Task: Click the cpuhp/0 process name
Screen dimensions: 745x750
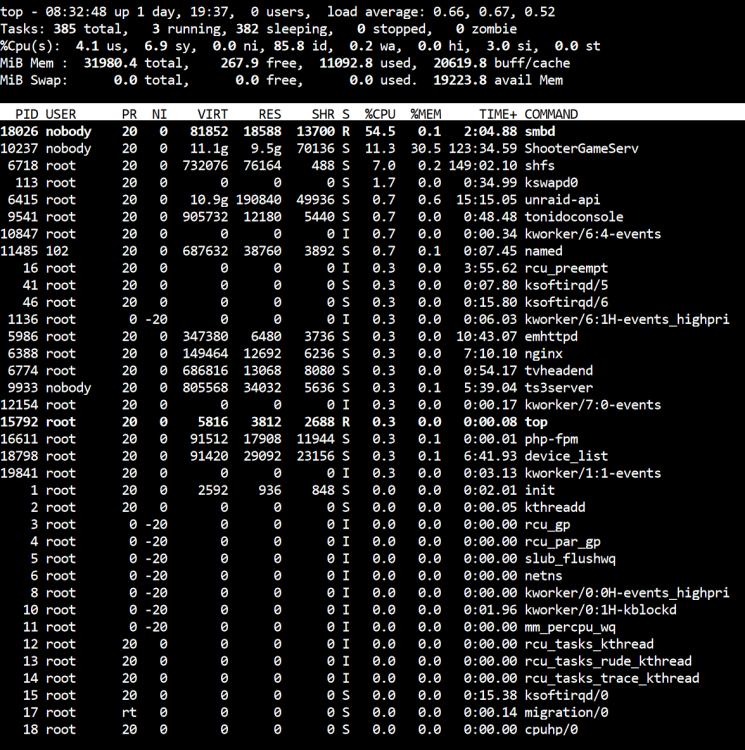Action: (x=551, y=730)
